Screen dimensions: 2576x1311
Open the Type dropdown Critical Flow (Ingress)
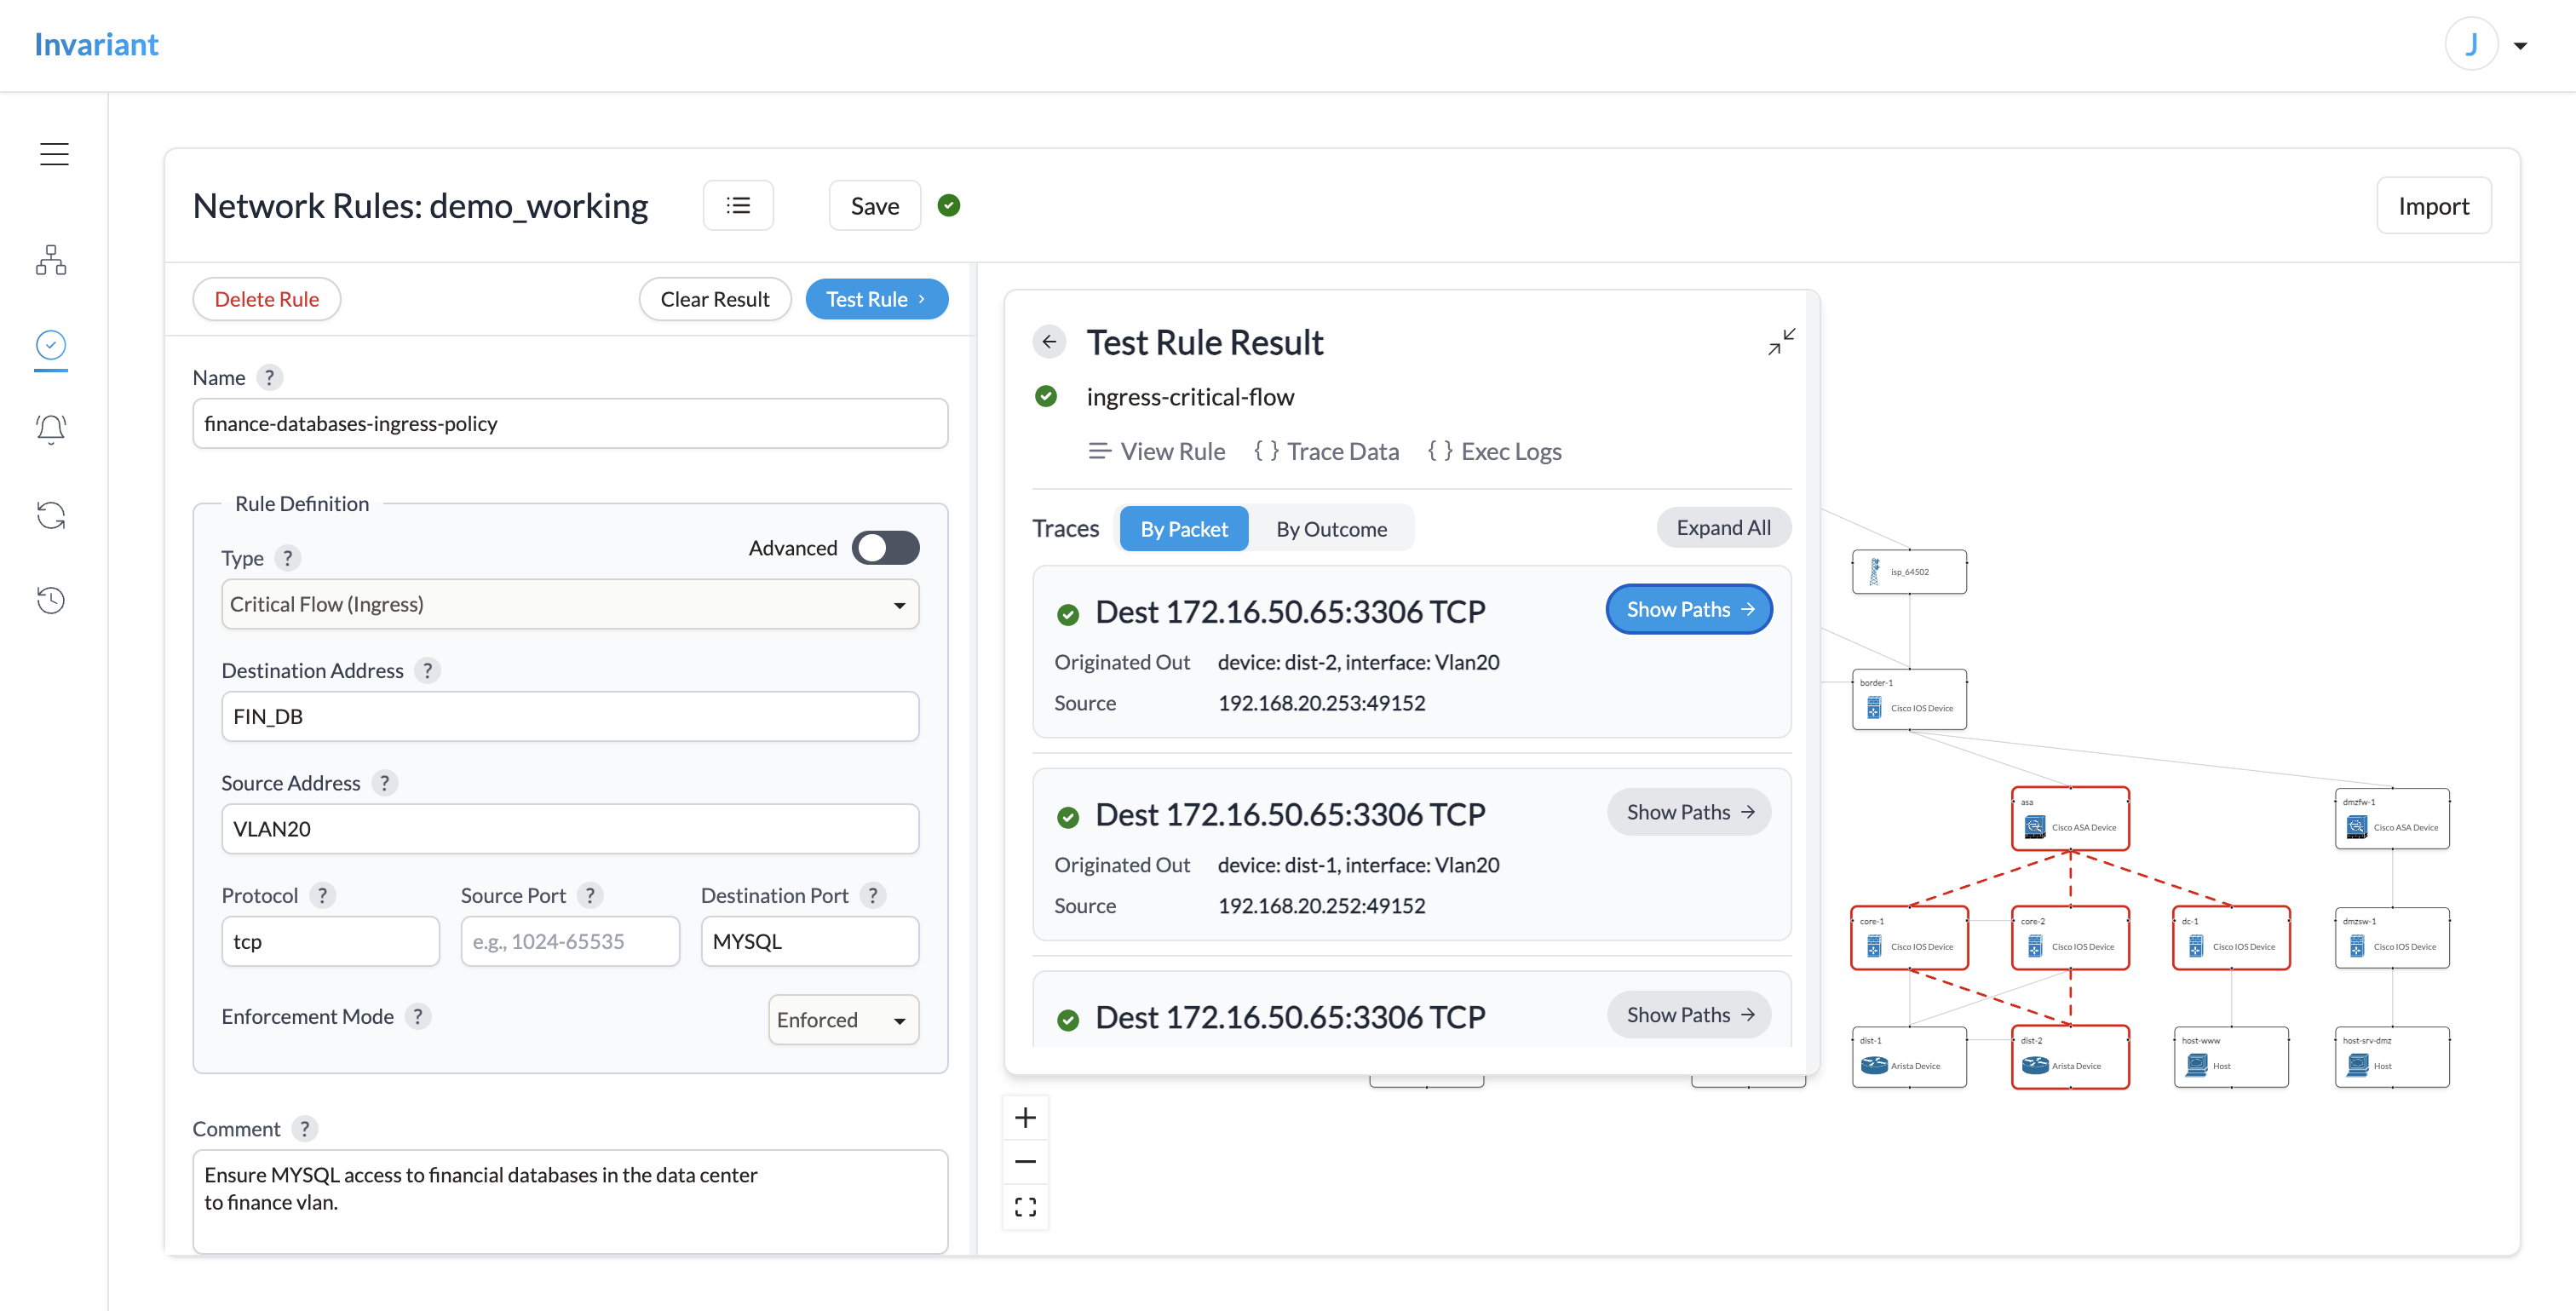click(569, 604)
